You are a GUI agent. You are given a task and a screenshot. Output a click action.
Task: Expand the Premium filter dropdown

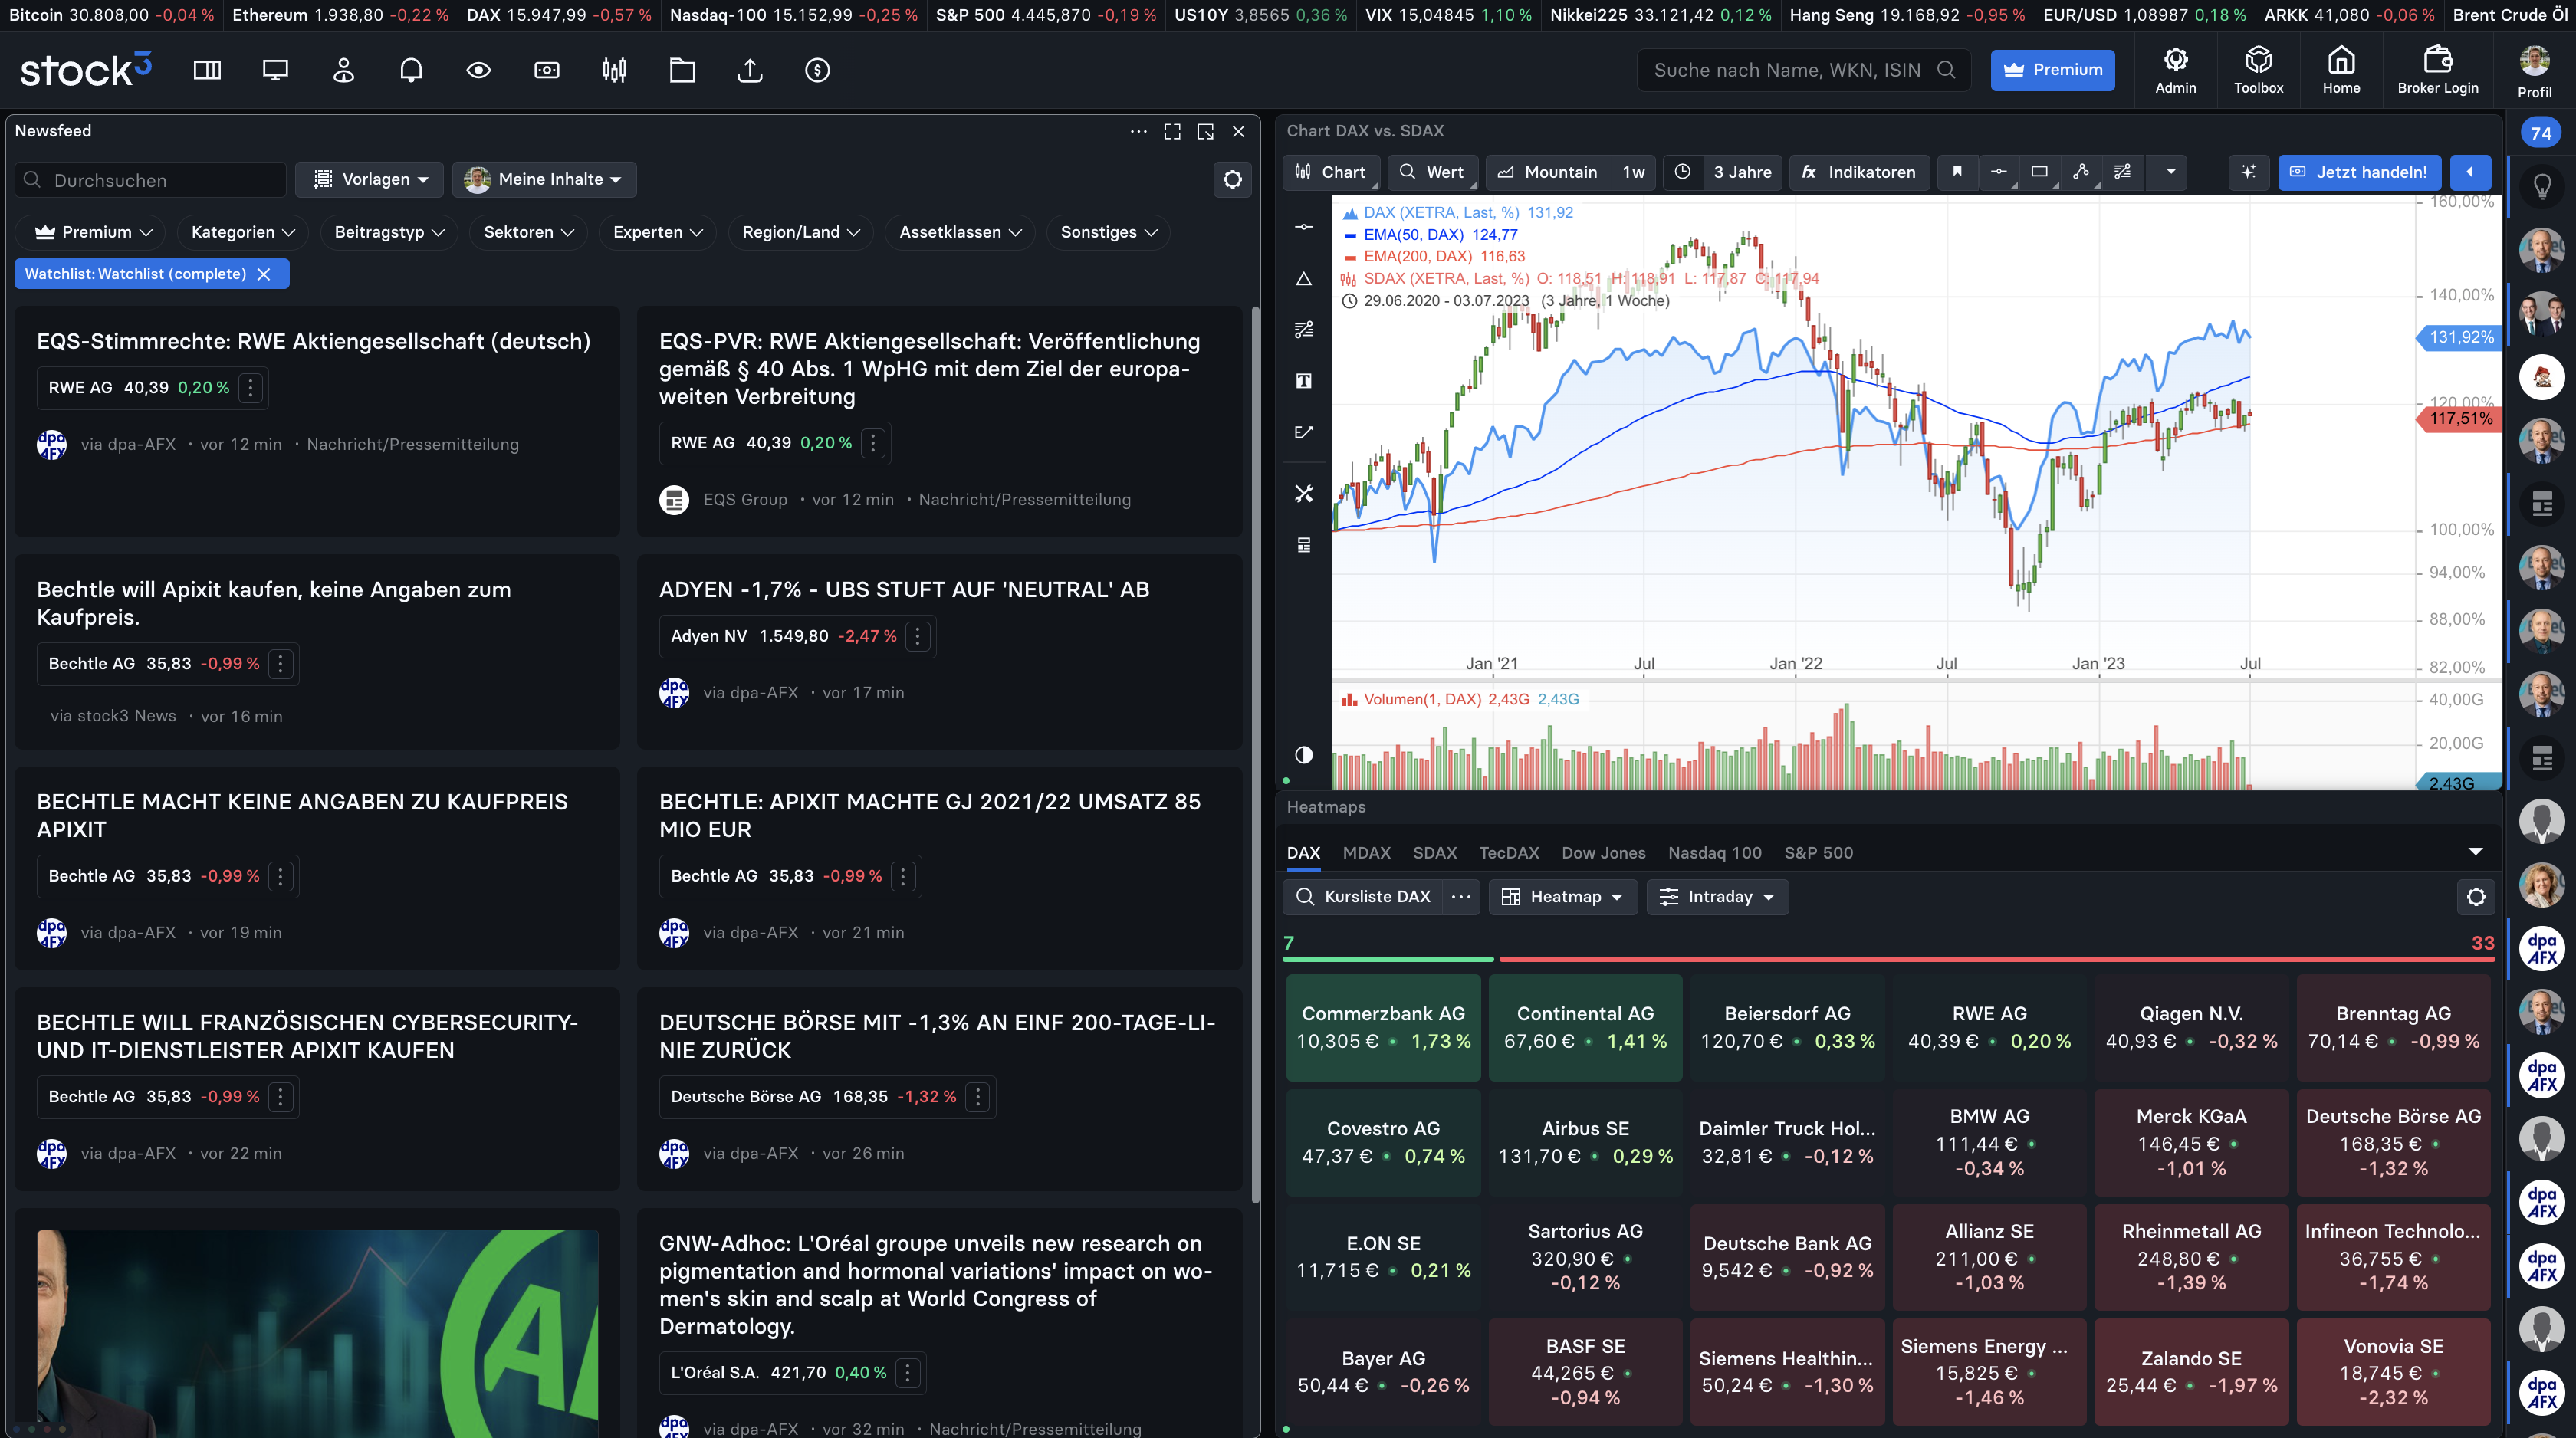click(92, 232)
